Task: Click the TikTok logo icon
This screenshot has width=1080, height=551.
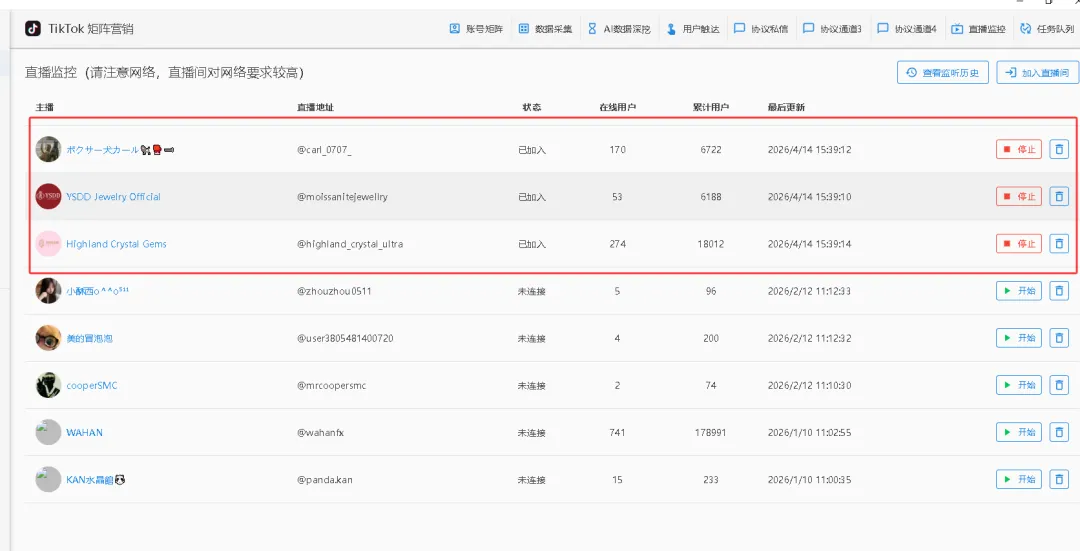Action: (x=33, y=28)
